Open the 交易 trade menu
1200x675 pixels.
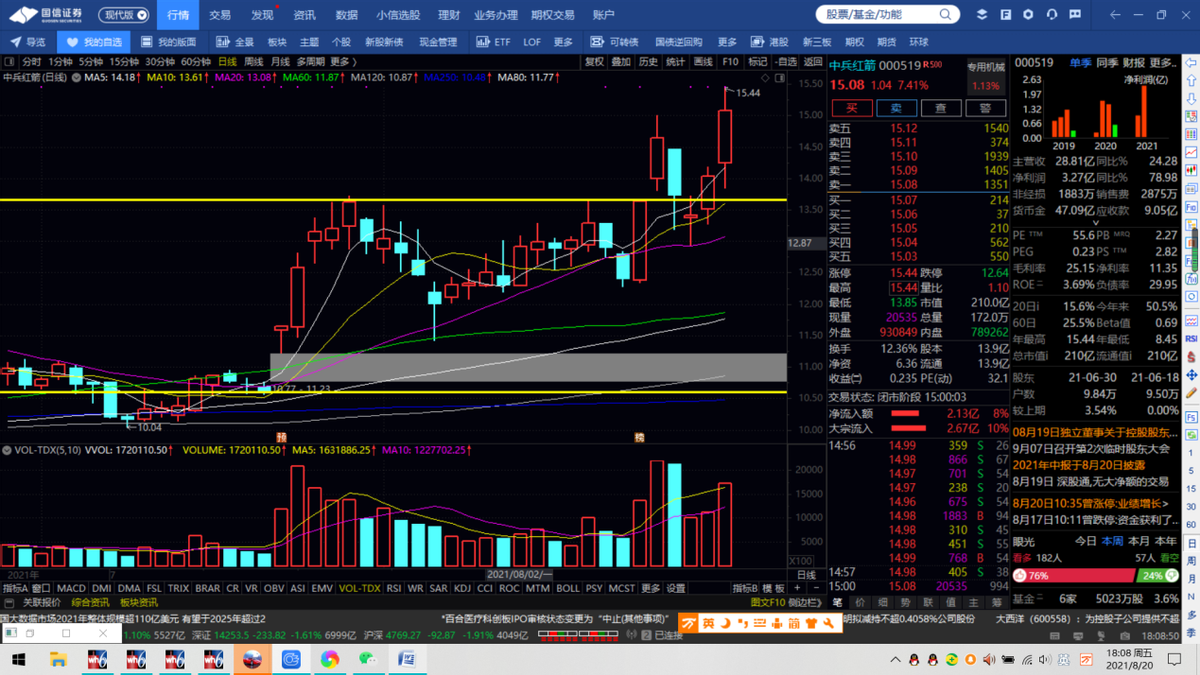click(x=220, y=15)
